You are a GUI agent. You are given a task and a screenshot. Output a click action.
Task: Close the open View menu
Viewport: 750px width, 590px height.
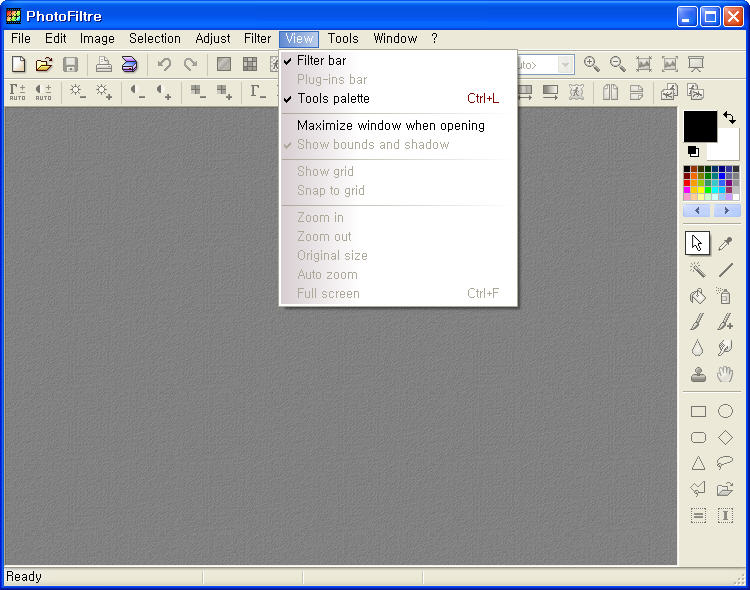299,38
